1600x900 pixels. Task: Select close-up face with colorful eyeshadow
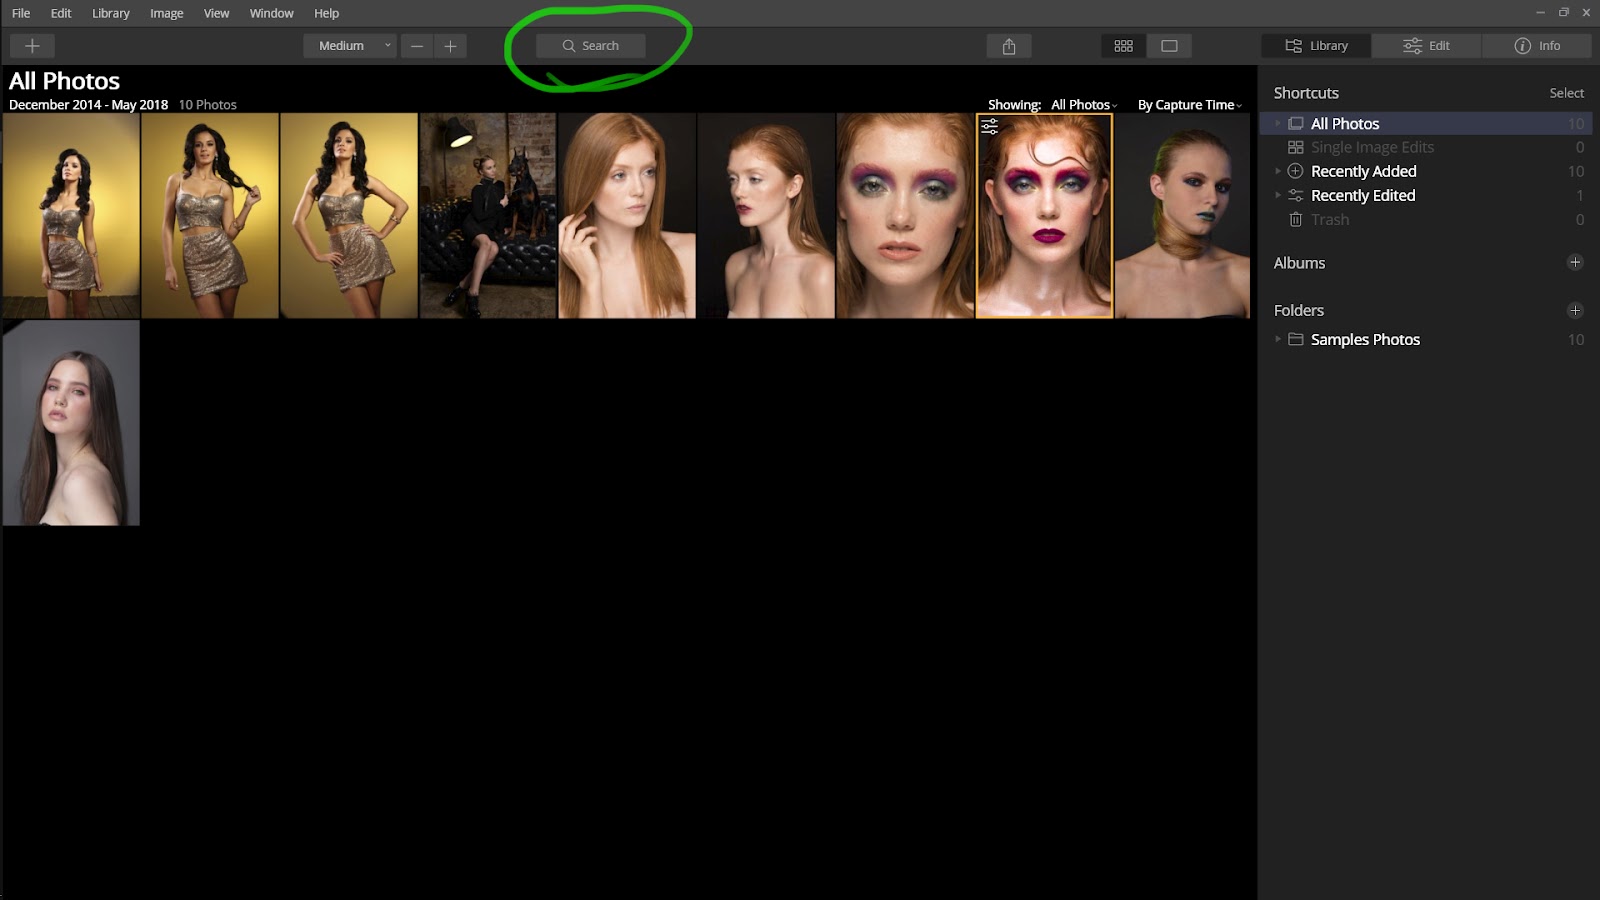905,215
